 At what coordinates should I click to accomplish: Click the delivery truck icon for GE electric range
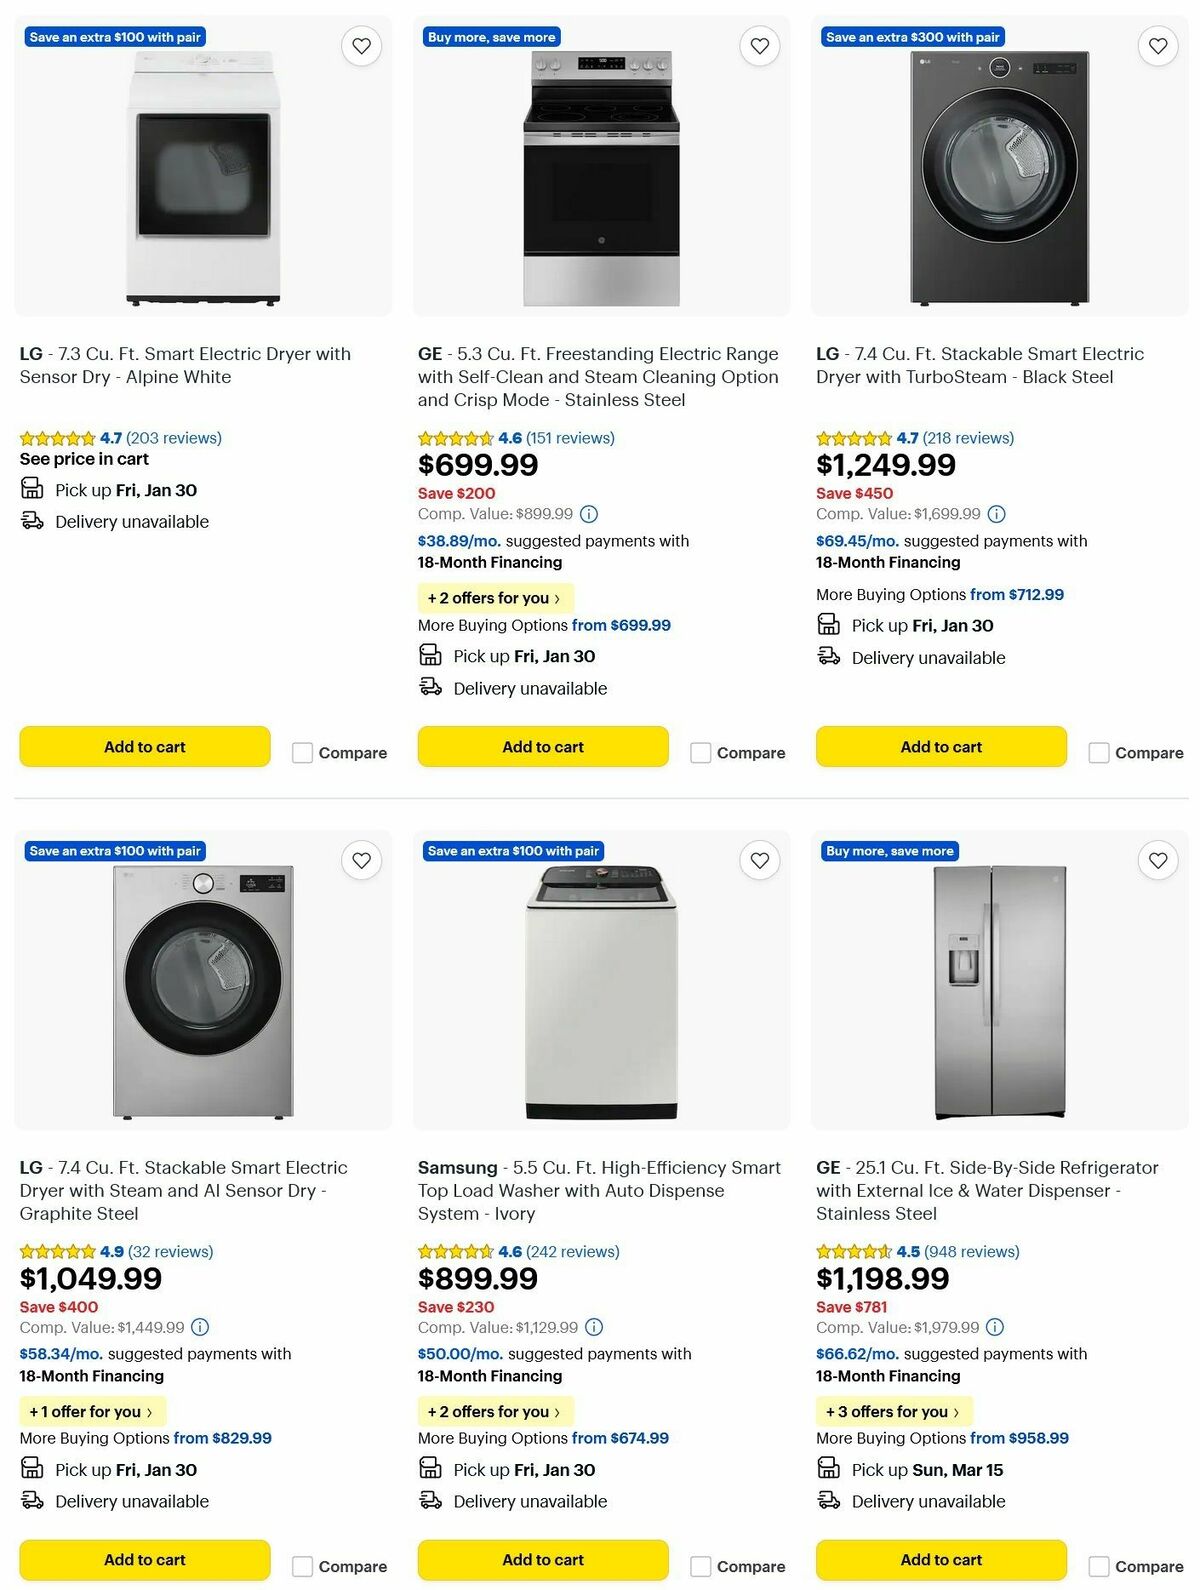pos(431,687)
